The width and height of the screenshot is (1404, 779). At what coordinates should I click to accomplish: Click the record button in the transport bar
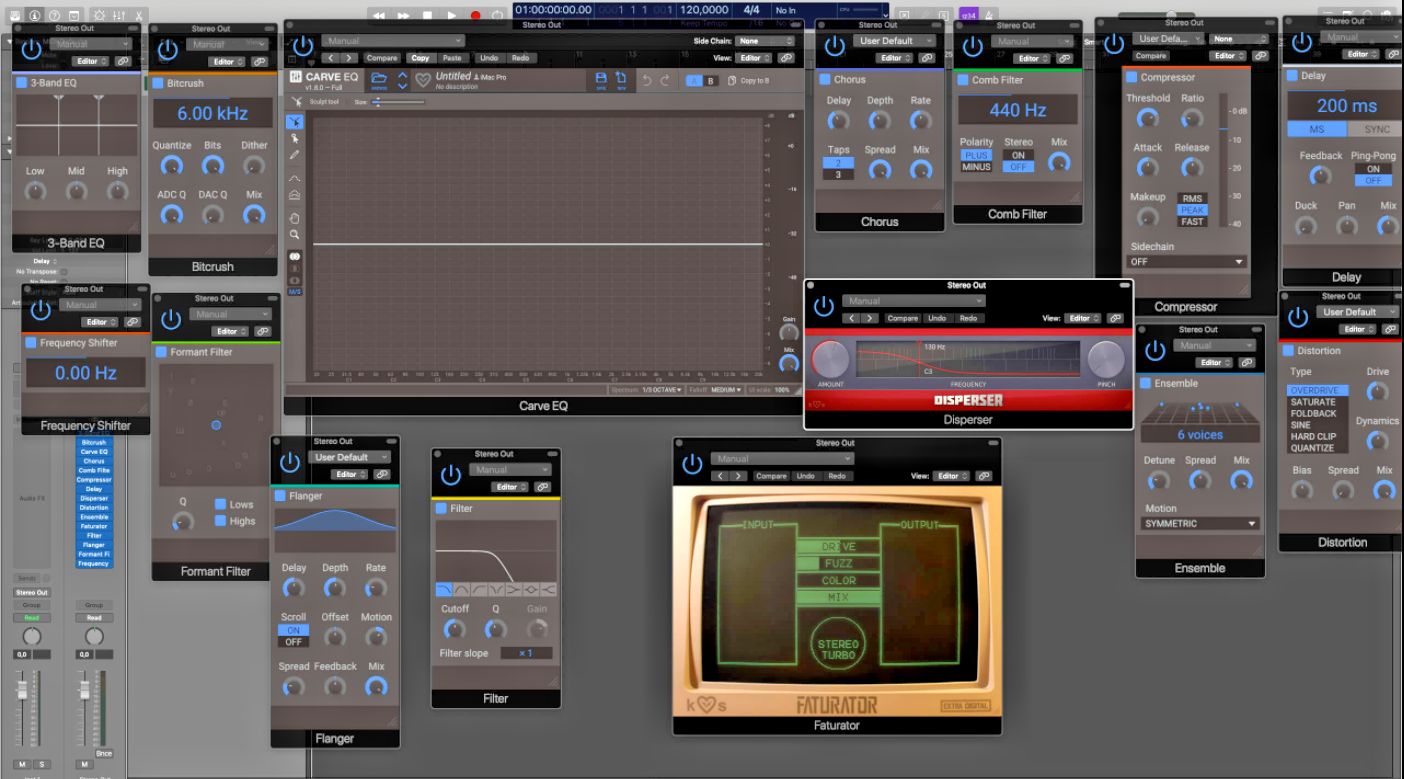(477, 15)
